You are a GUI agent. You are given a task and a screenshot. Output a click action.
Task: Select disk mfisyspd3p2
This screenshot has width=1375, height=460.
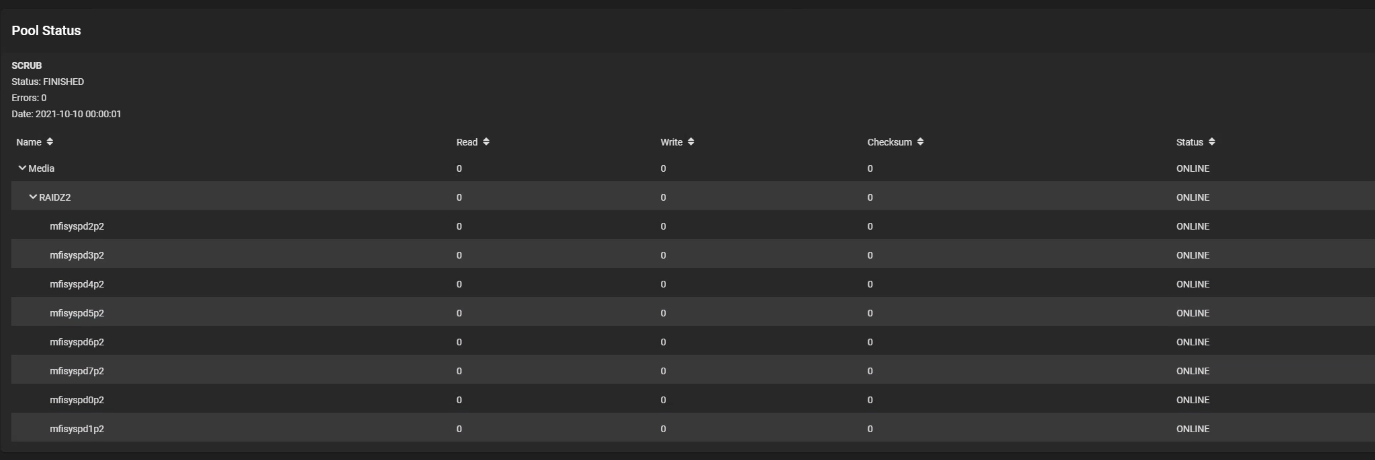point(77,255)
